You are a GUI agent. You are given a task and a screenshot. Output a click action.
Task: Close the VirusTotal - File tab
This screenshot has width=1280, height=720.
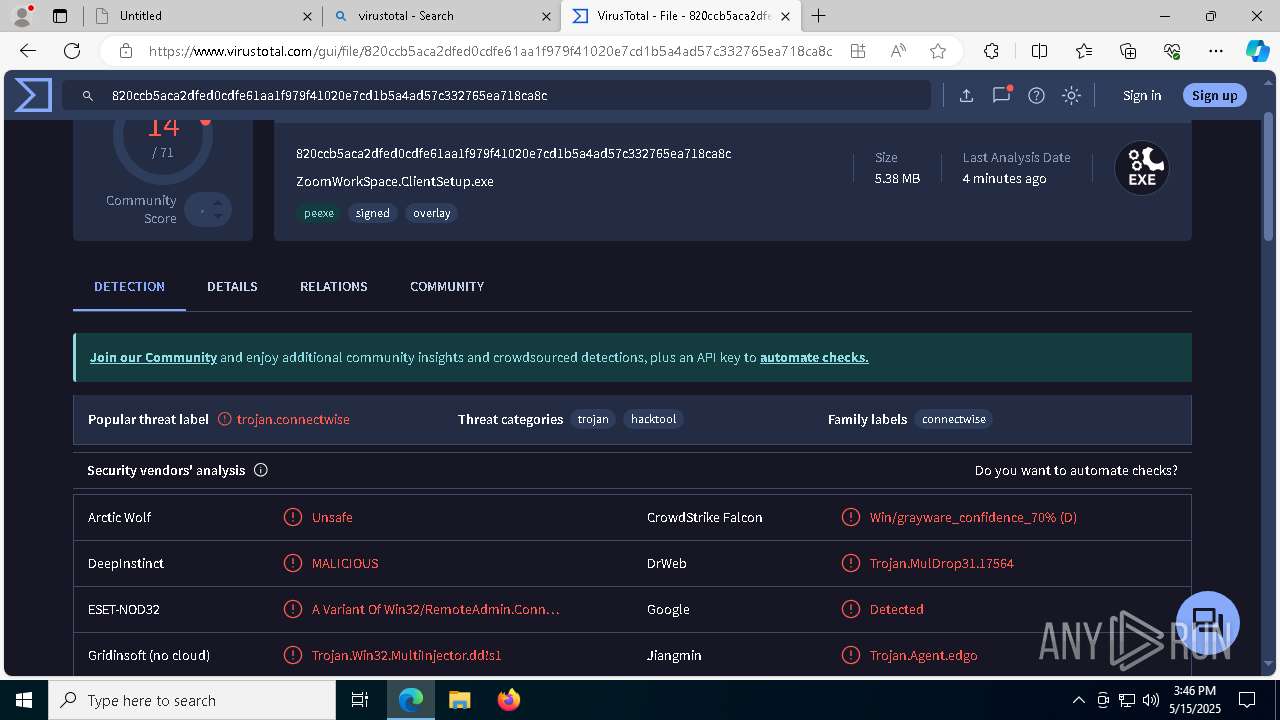click(785, 16)
